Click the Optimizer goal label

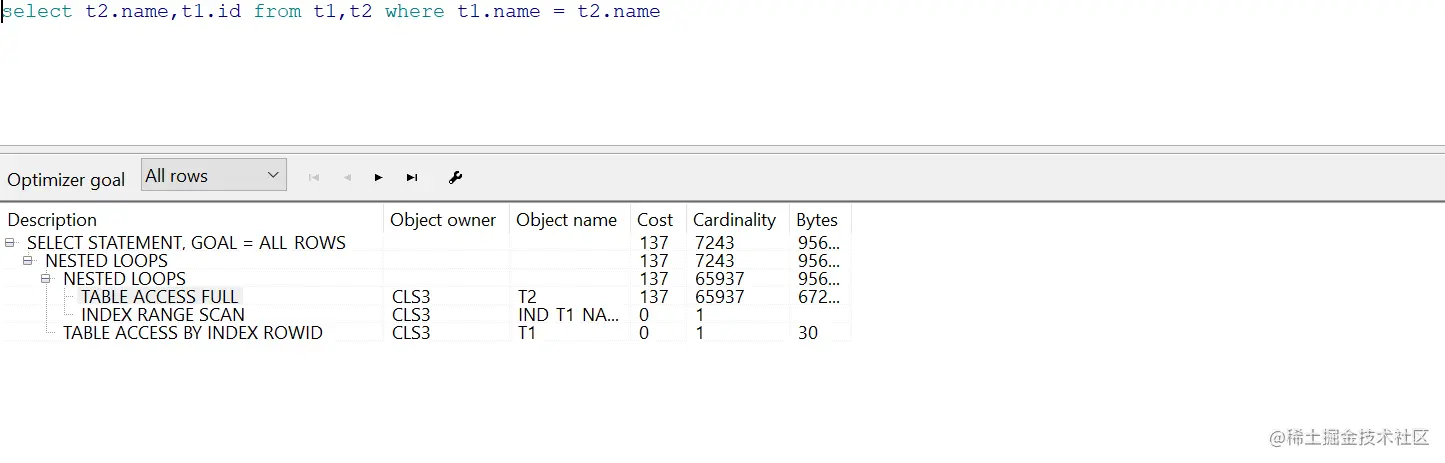(x=66, y=180)
